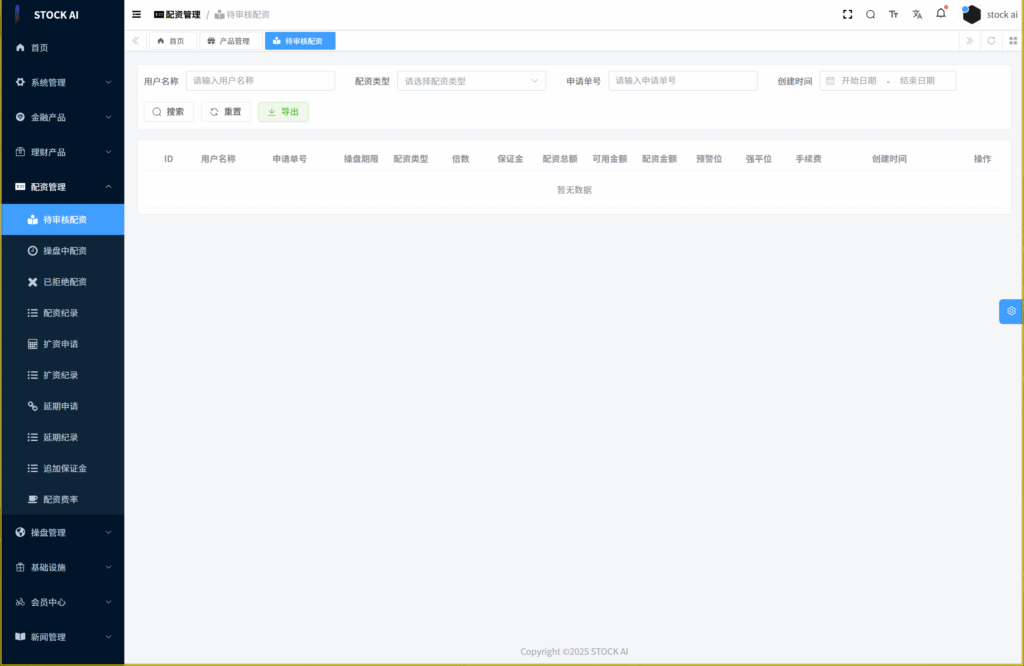The image size is (1024, 666).
Task: Click the refresh icon in tab bar
Action: 991,41
